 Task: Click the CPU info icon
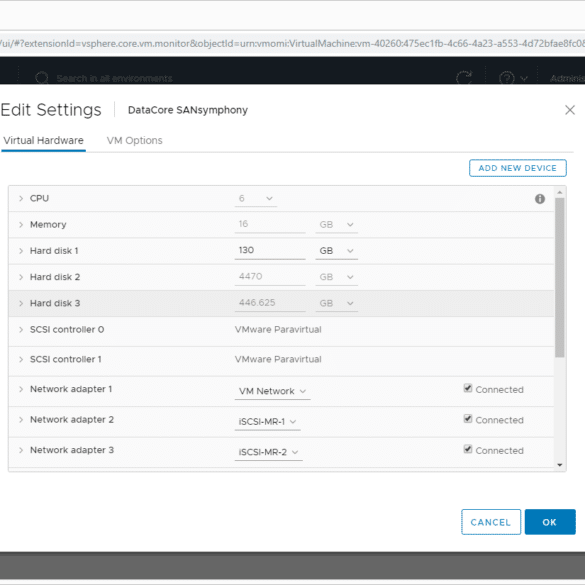tap(539, 199)
